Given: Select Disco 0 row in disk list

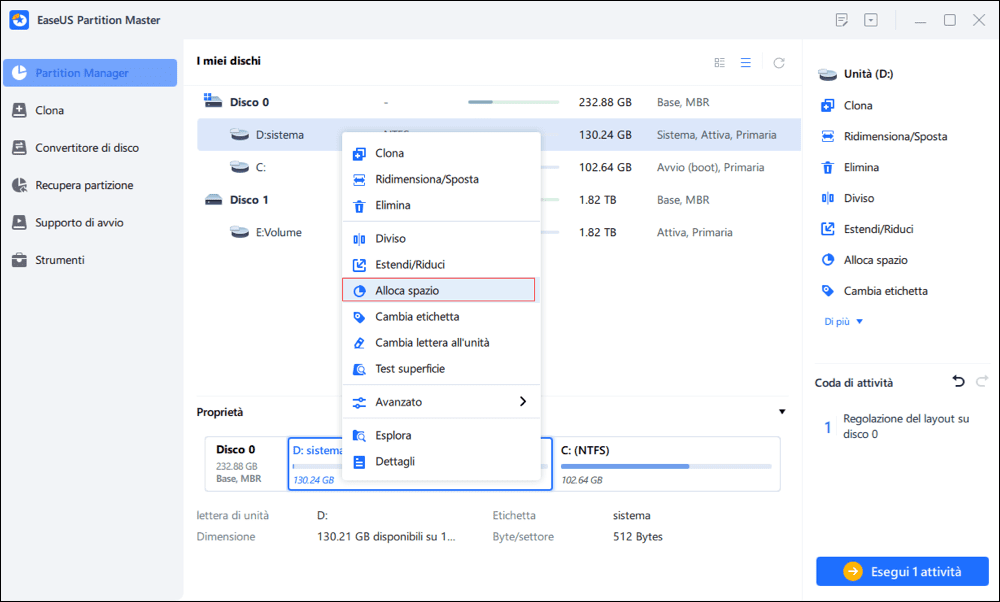Looking at the screenshot, I should 499,102.
